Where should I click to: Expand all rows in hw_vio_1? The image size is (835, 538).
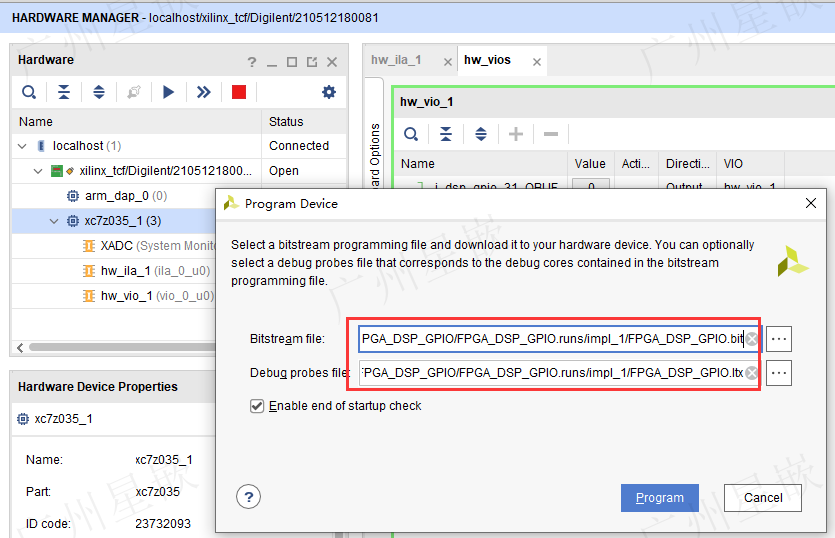click(x=480, y=134)
